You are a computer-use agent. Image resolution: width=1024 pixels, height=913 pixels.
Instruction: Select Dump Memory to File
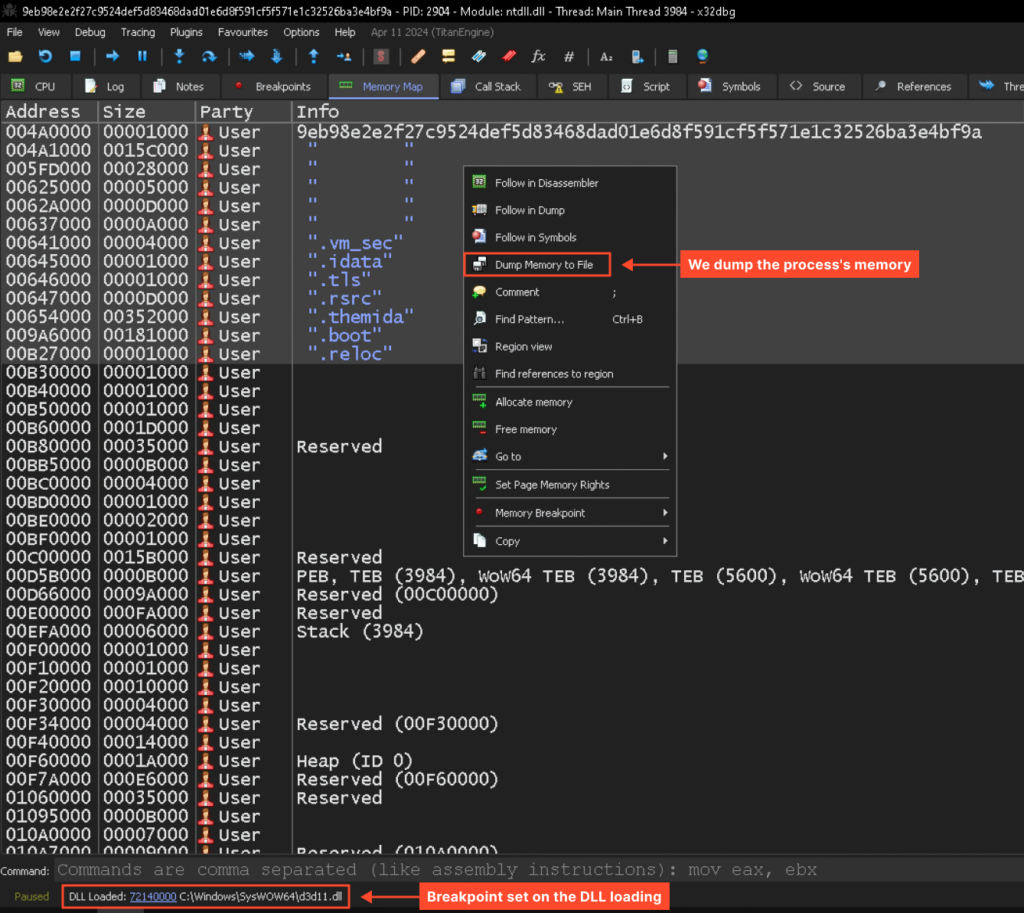543,265
